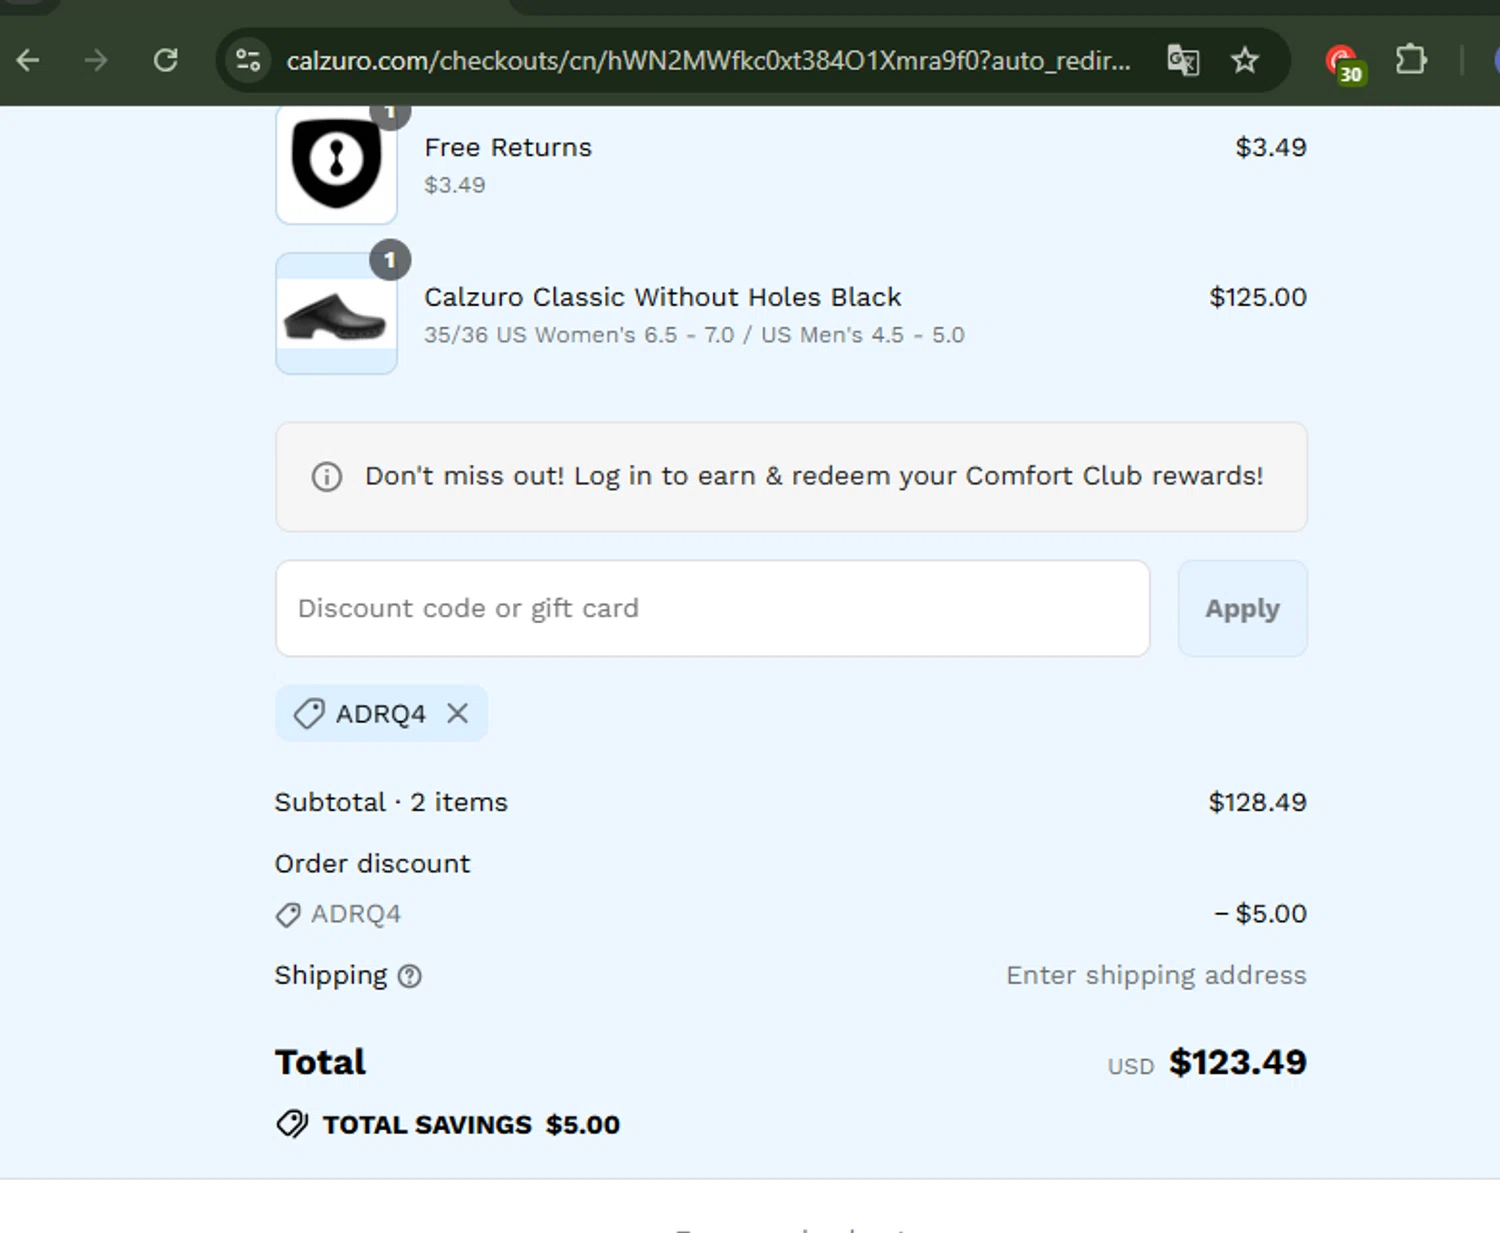Open the red extension with 30 badge

coord(1344,63)
